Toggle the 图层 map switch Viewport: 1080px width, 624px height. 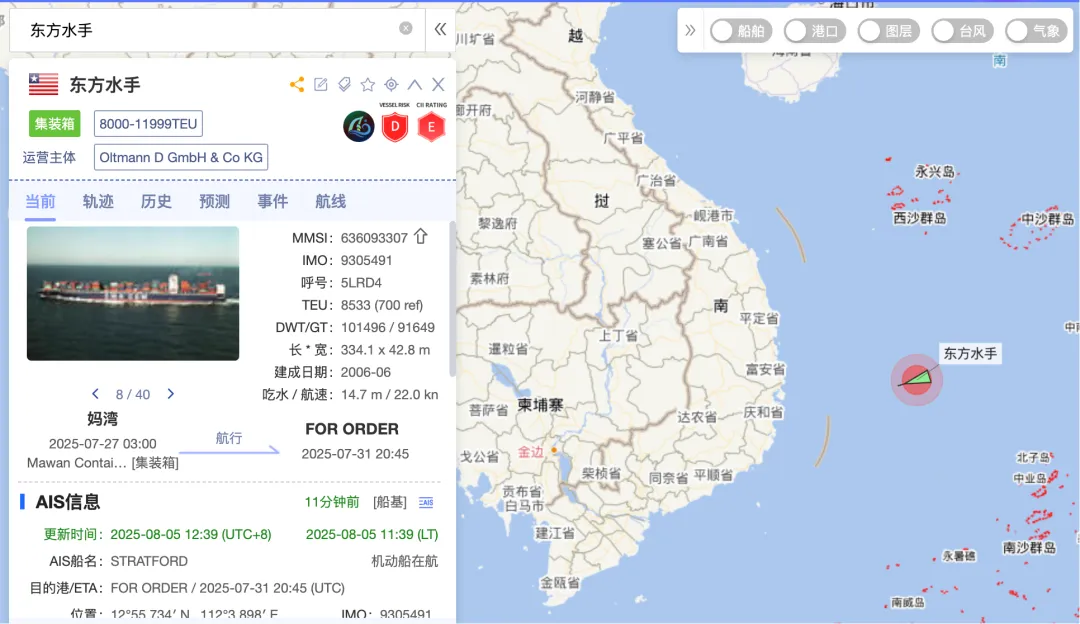pos(888,31)
